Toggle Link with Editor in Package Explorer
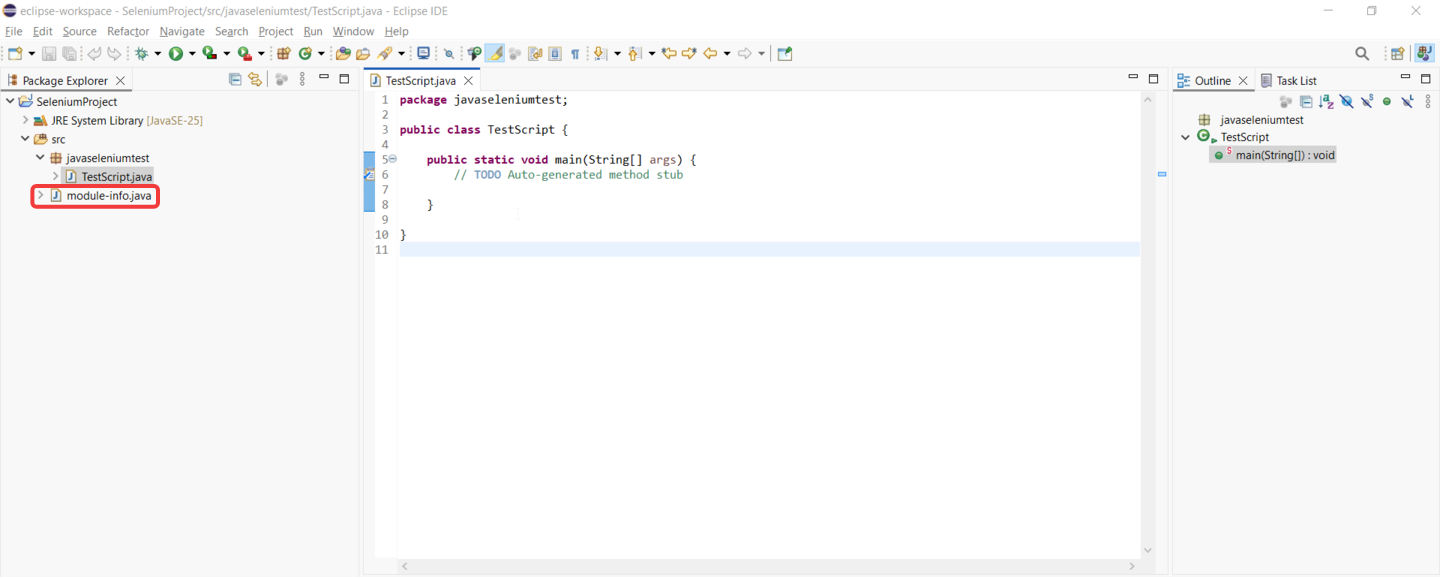 click(x=255, y=80)
